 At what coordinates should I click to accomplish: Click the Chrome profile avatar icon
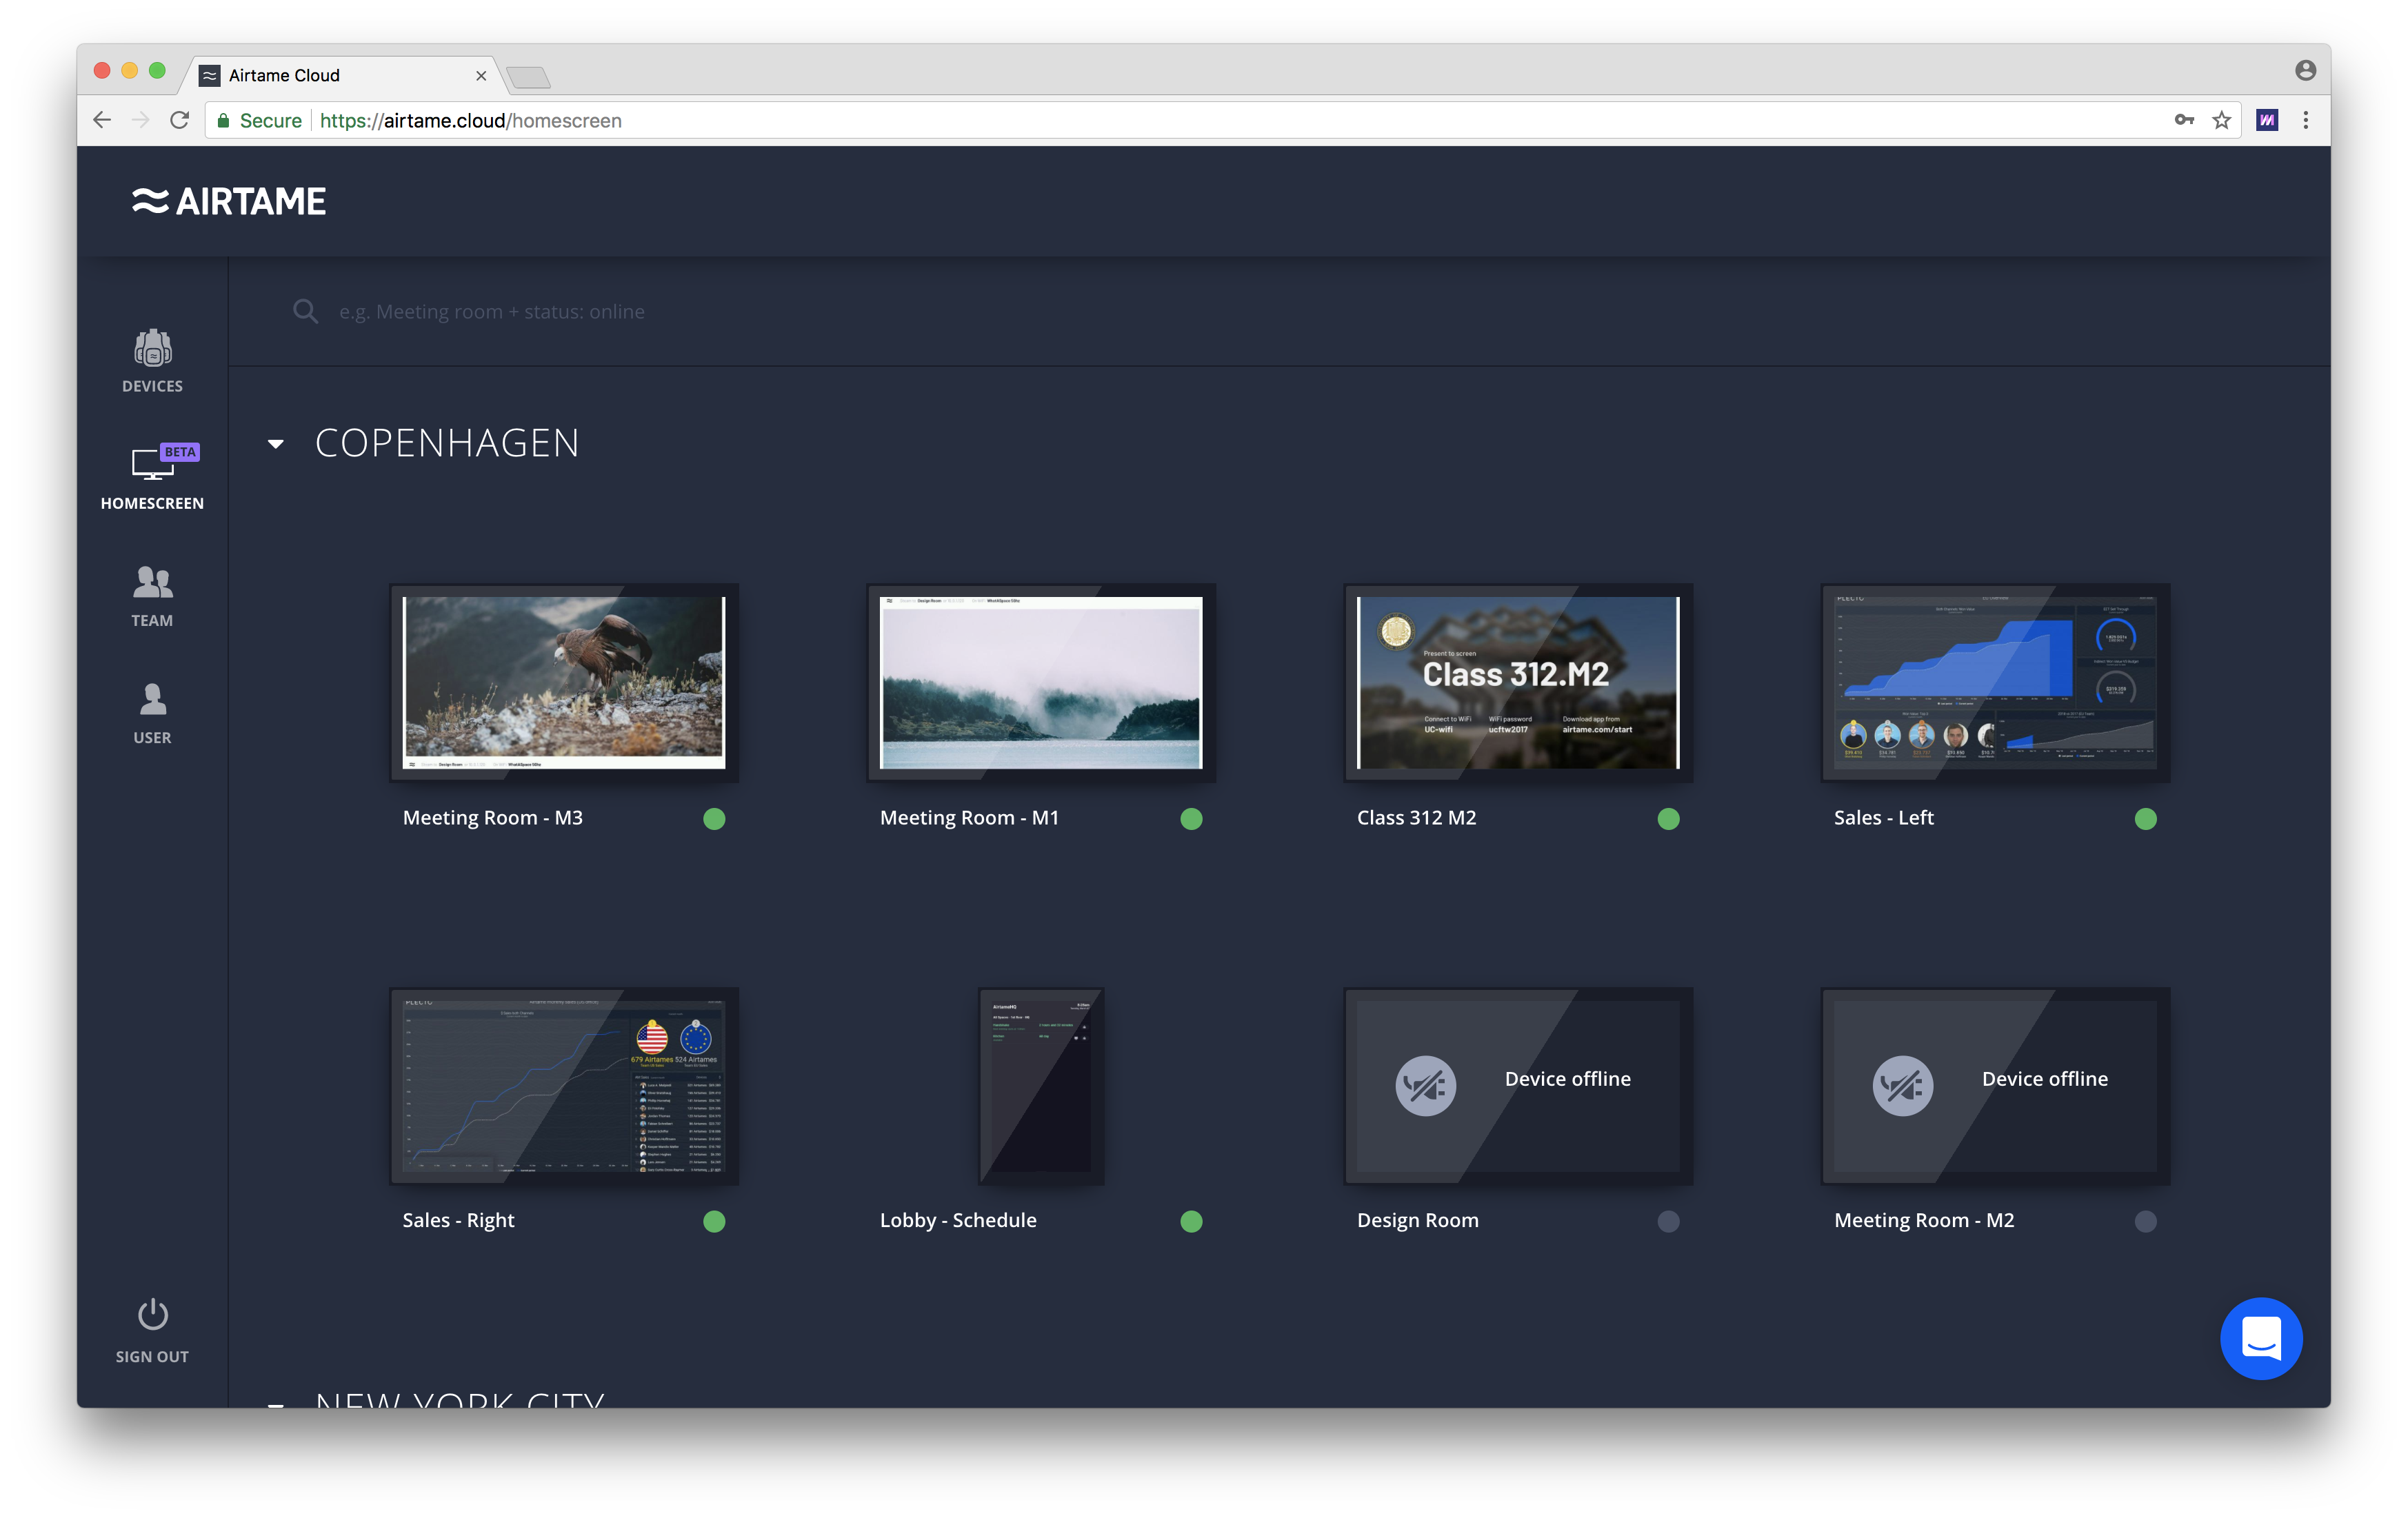coord(2306,69)
